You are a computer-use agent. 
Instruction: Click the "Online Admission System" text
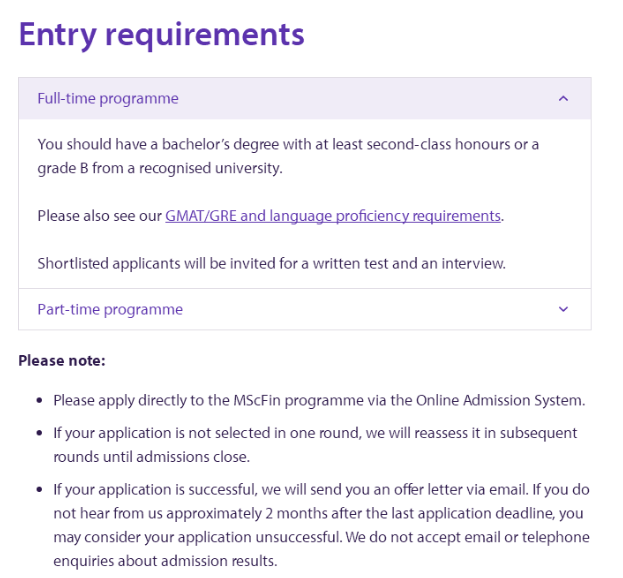tap(498, 400)
